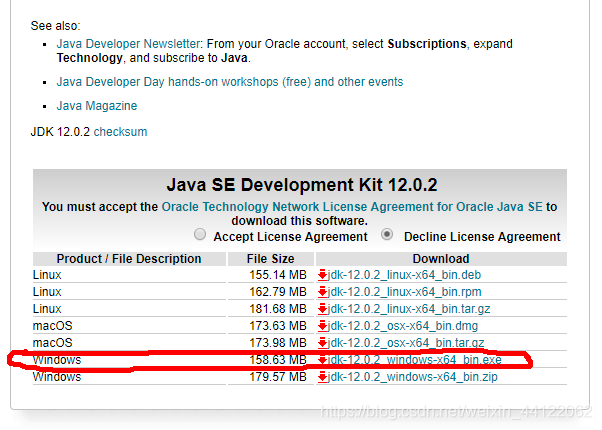Click the File Size column header
The width and height of the screenshot is (602, 430).
[x=271, y=259]
